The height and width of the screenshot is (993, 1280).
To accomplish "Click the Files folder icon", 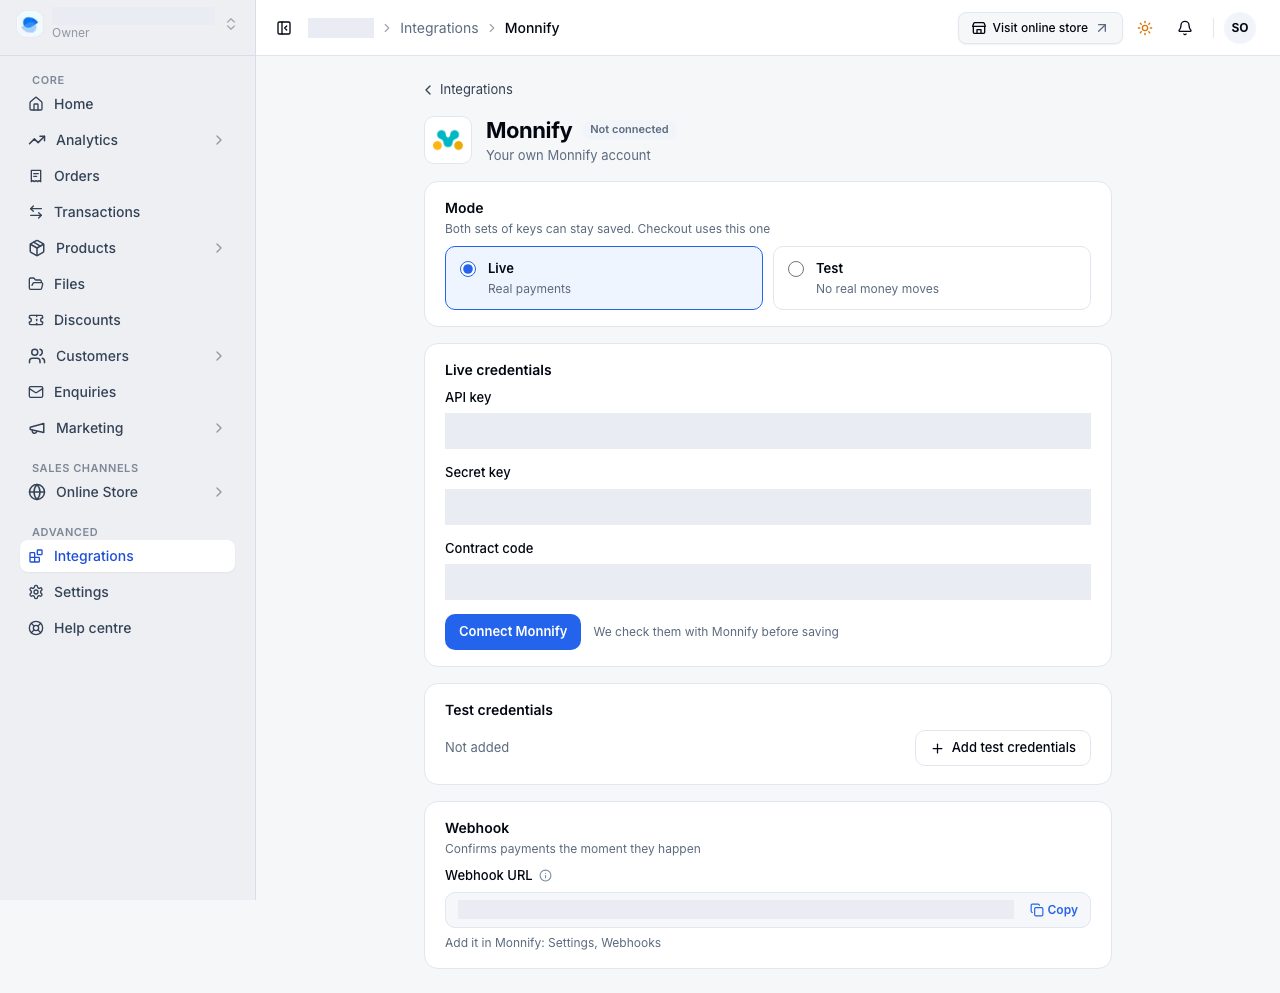I will pyautogui.click(x=37, y=284).
